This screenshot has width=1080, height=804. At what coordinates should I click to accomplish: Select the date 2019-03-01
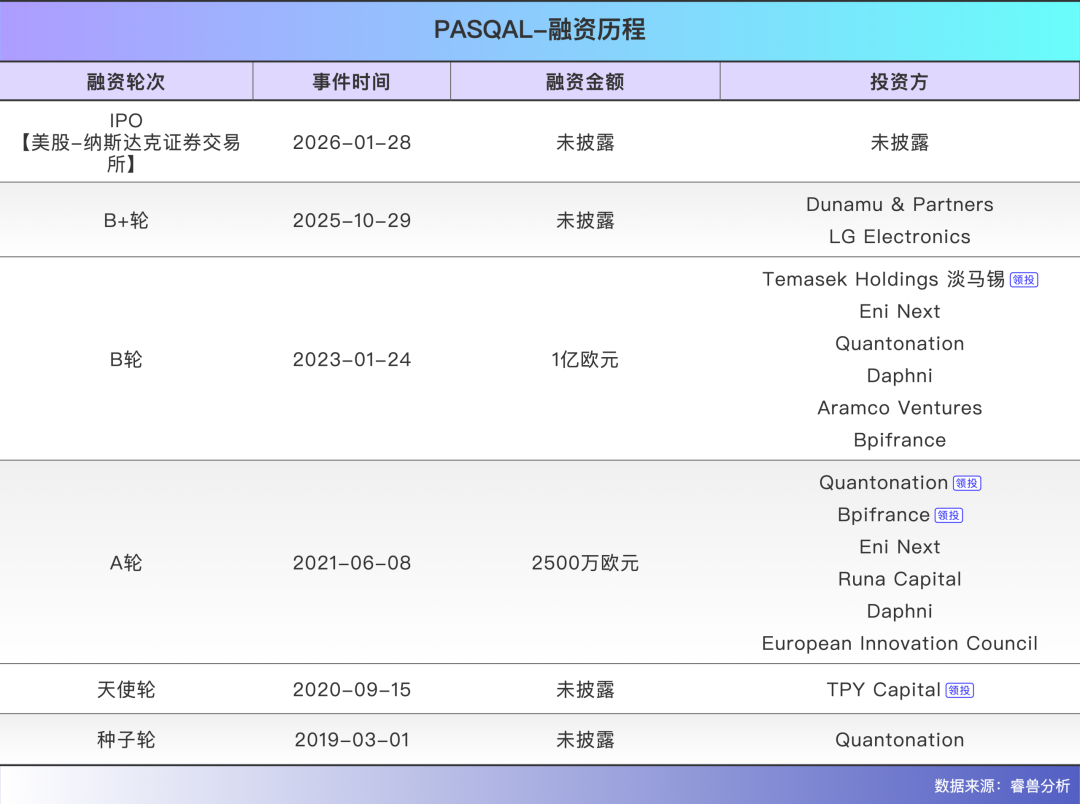[351, 740]
